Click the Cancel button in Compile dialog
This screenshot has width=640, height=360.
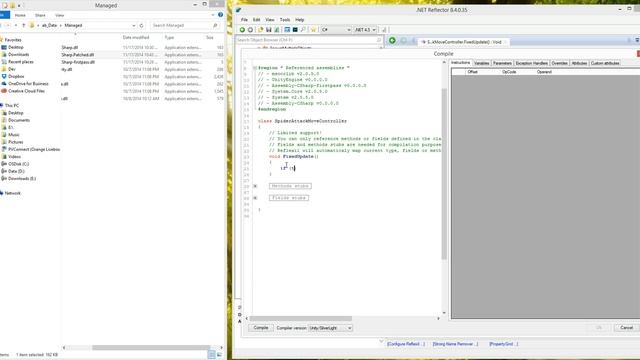click(626, 328)
